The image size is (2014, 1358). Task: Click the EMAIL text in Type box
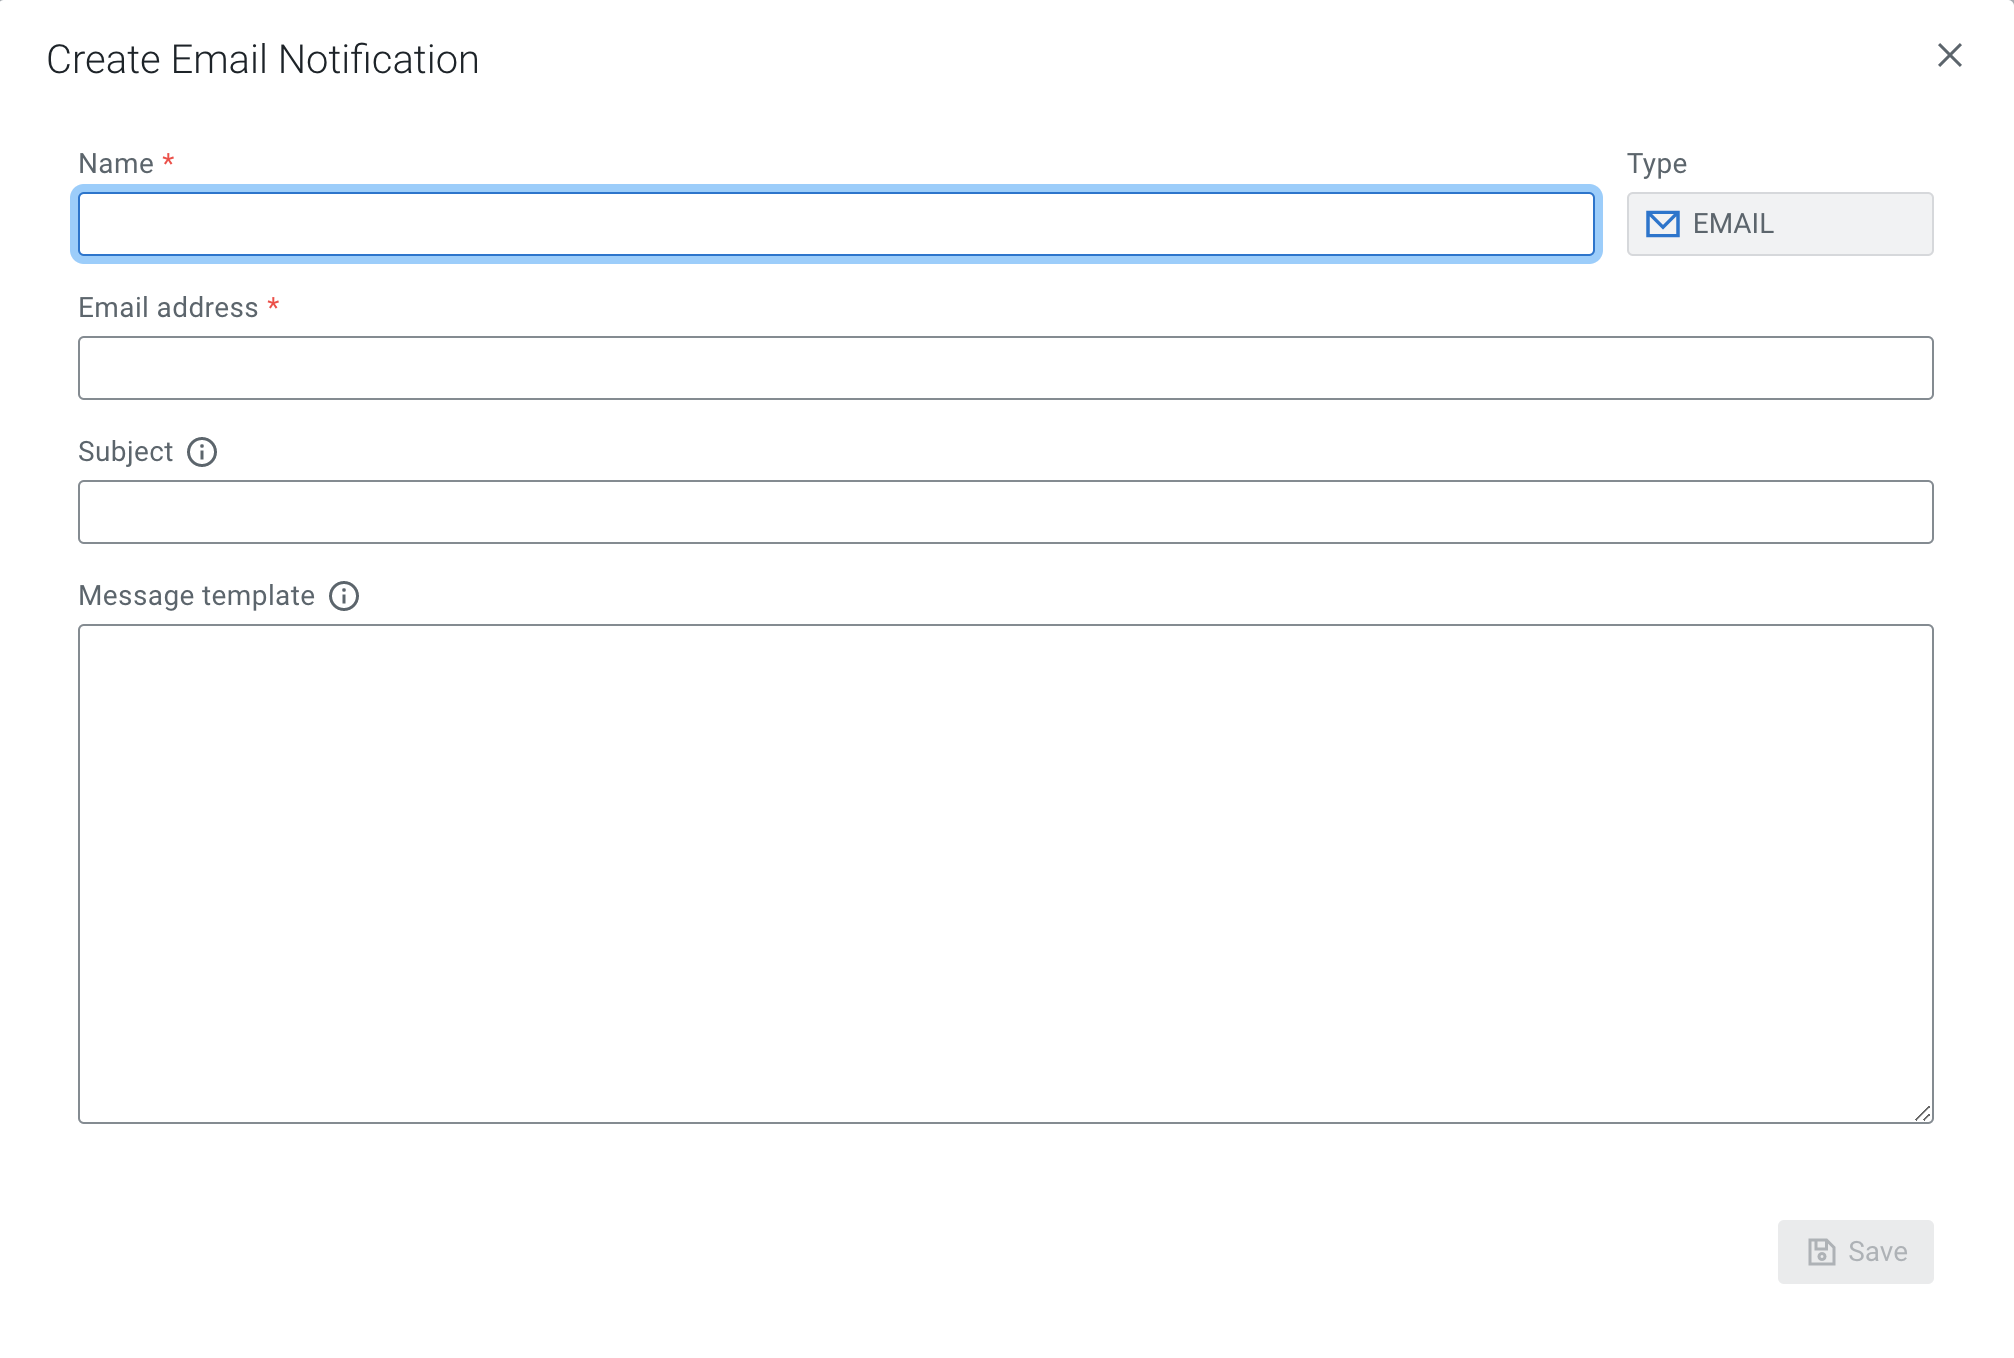point(1733,224)
